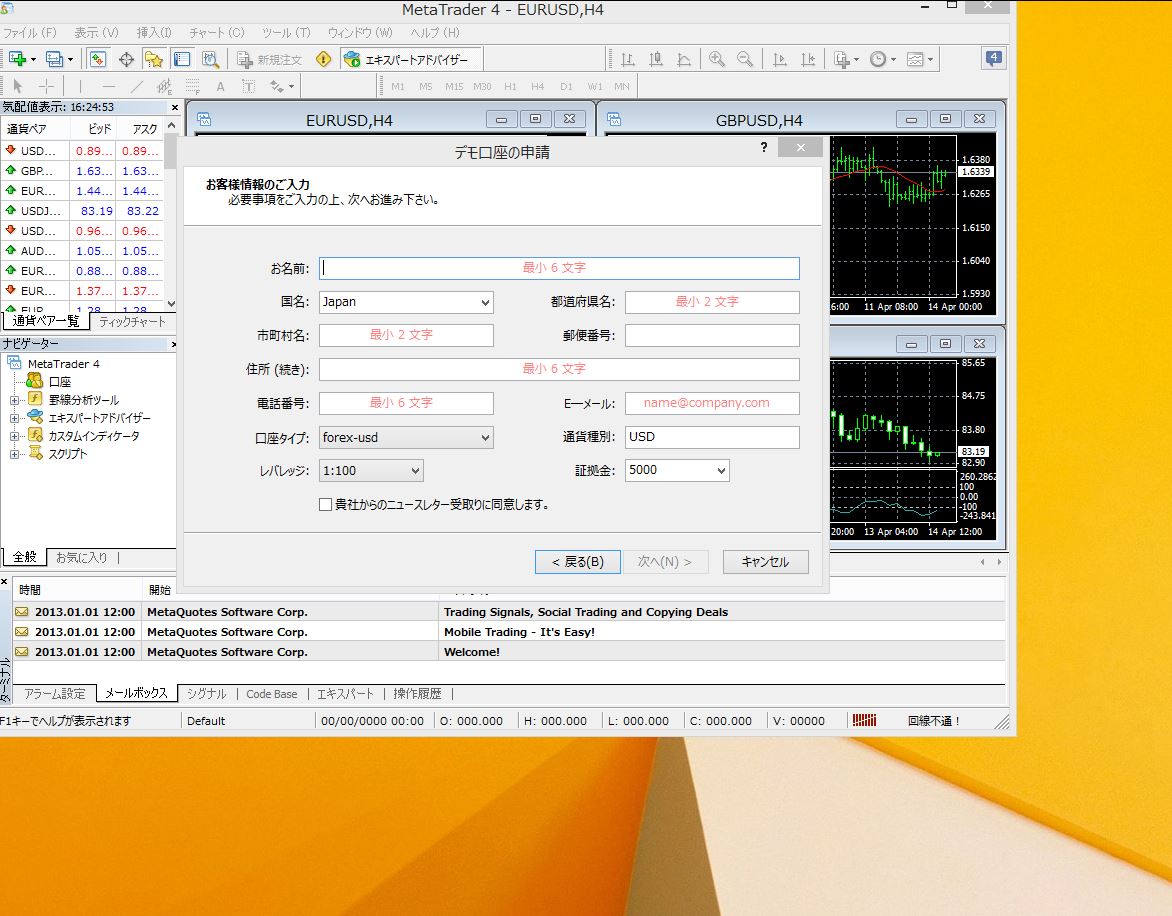Viewport: 1172px width, 916px height.
Task: Select the horizontal line drawing tool
Action: 108,87
